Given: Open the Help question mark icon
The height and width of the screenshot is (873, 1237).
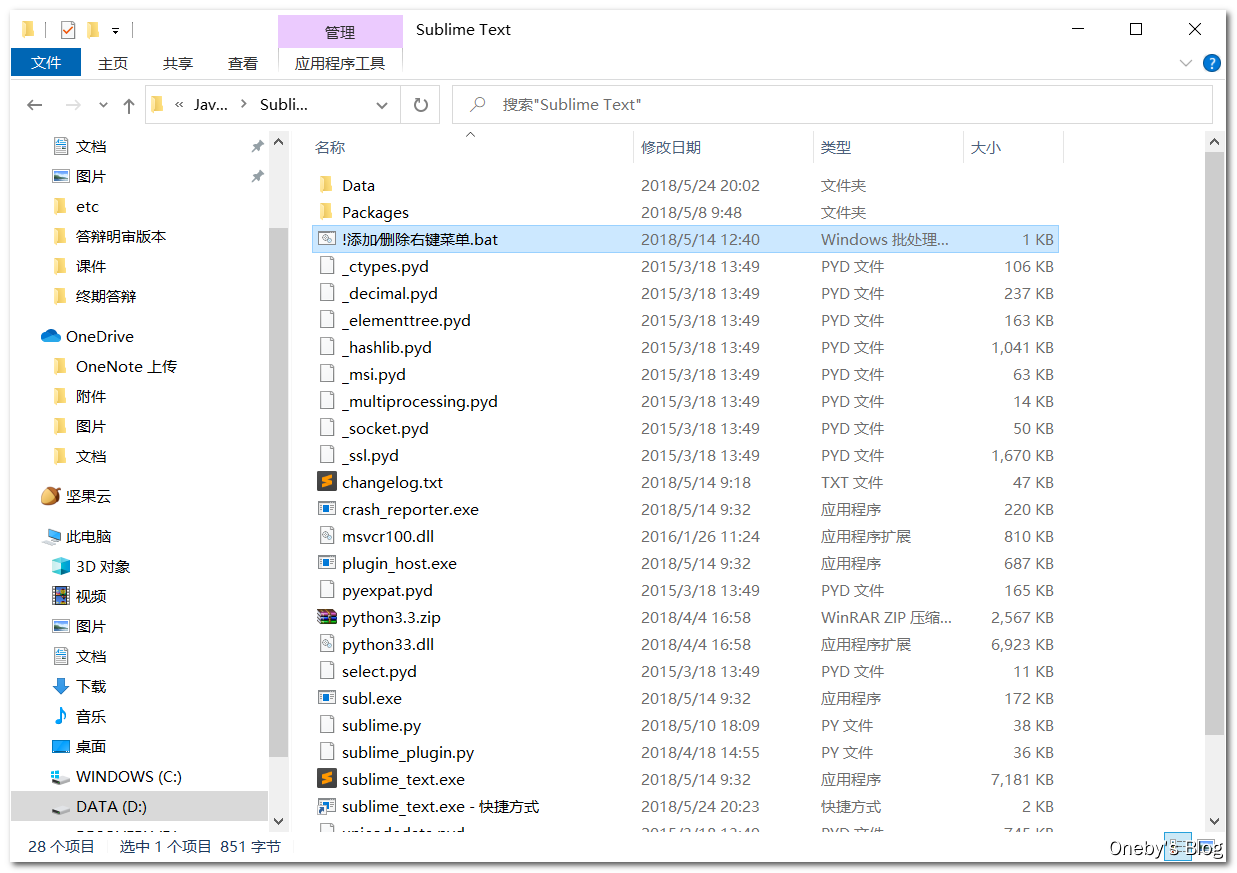Looking at the screenshot, I should (1211, 63).
